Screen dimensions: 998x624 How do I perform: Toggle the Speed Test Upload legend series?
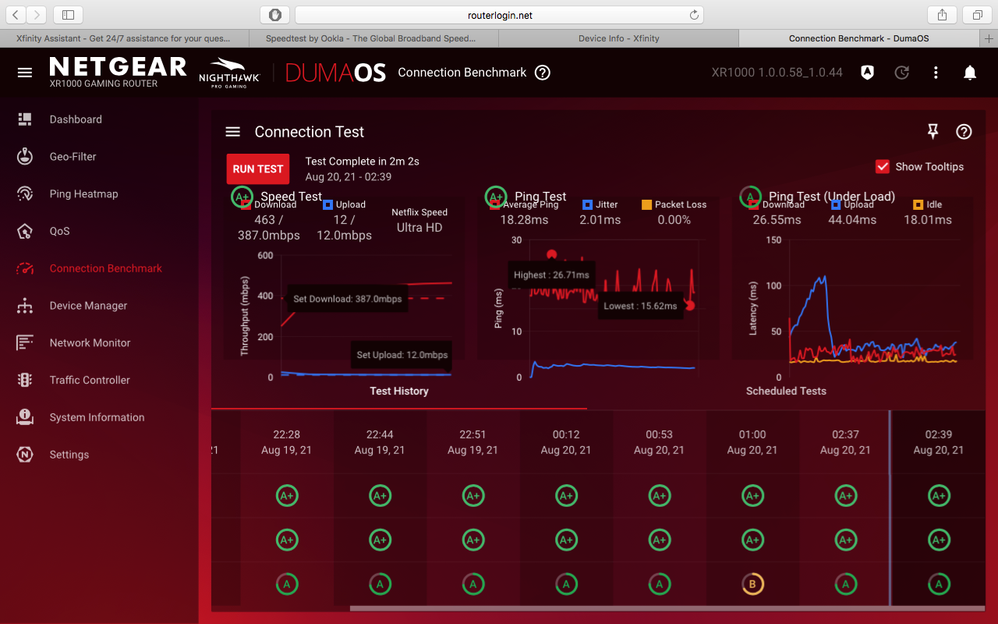click(x=344, y=204)
